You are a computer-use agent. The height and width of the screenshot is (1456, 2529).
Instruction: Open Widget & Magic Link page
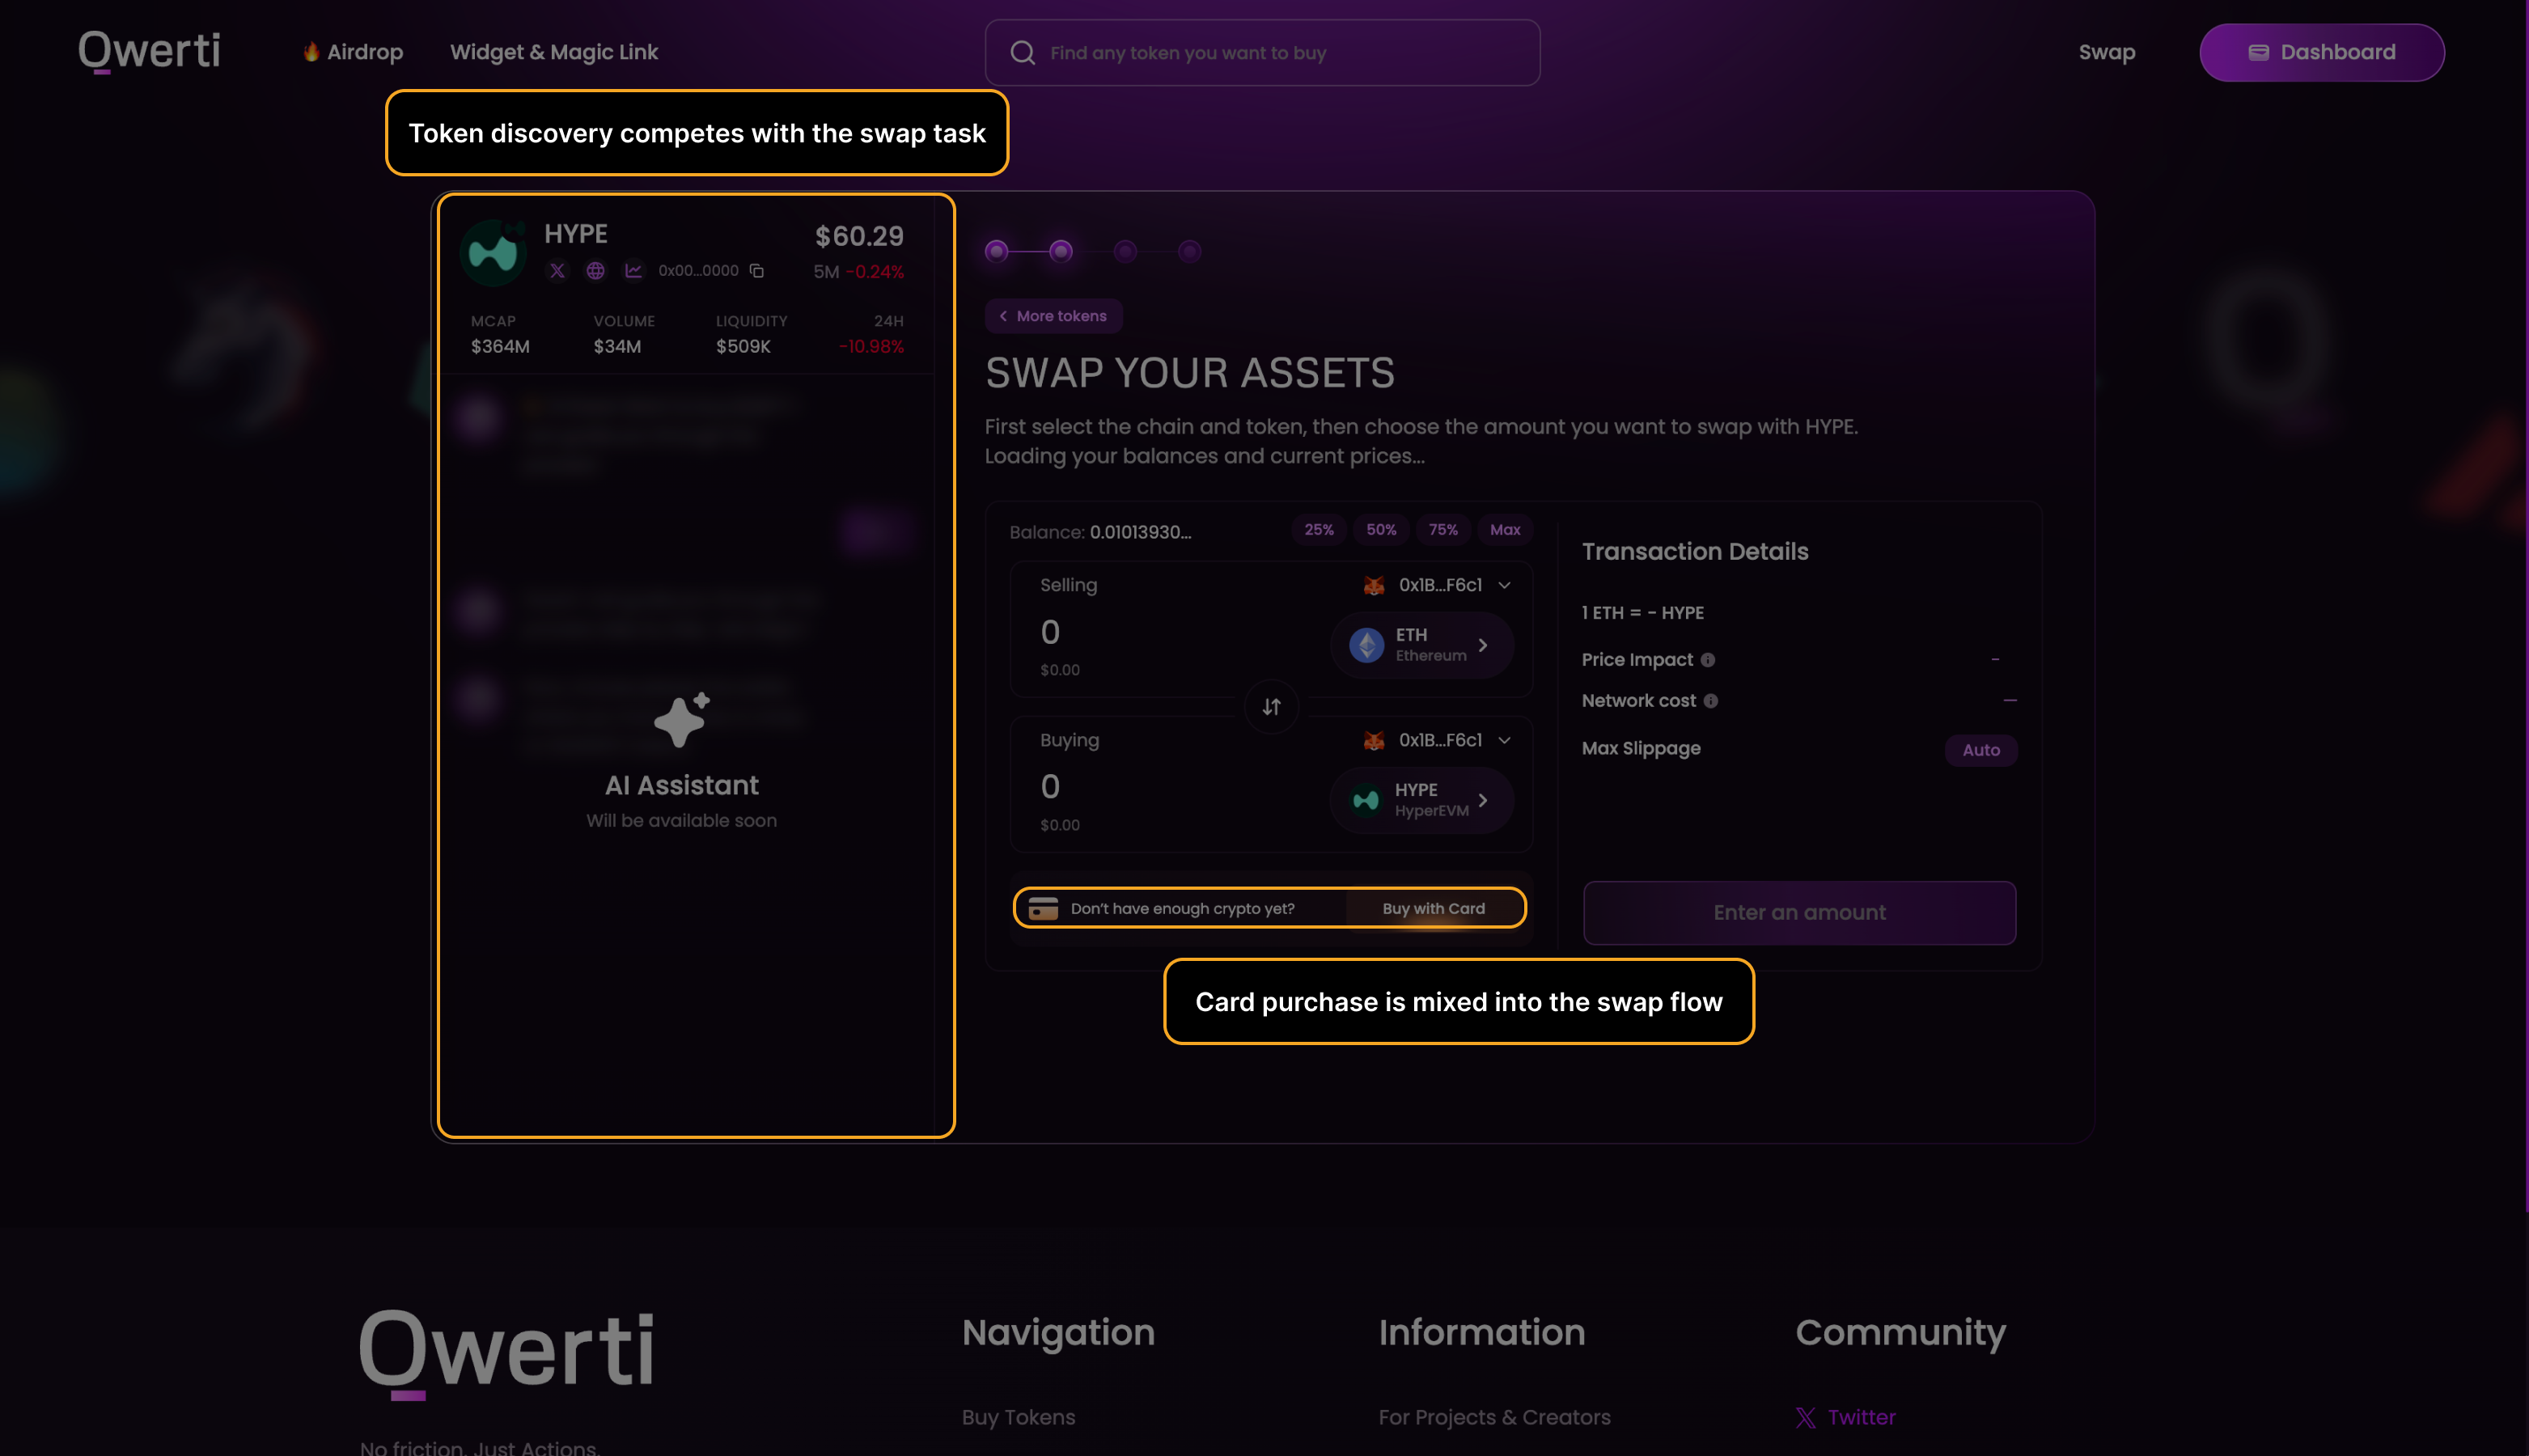coord(554,52)
